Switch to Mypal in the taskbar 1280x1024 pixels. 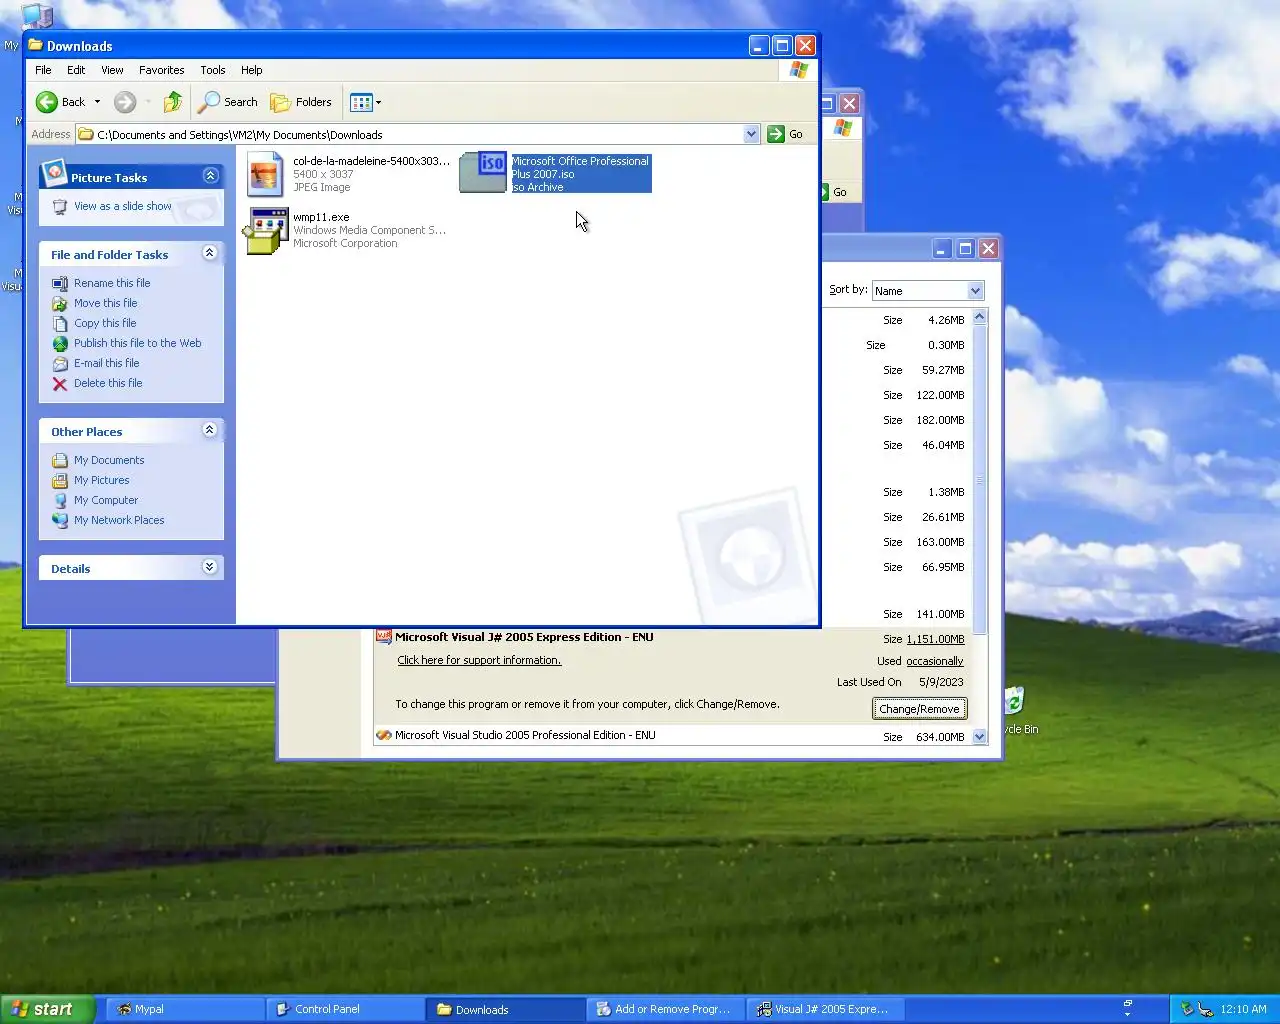point(185,1009)
